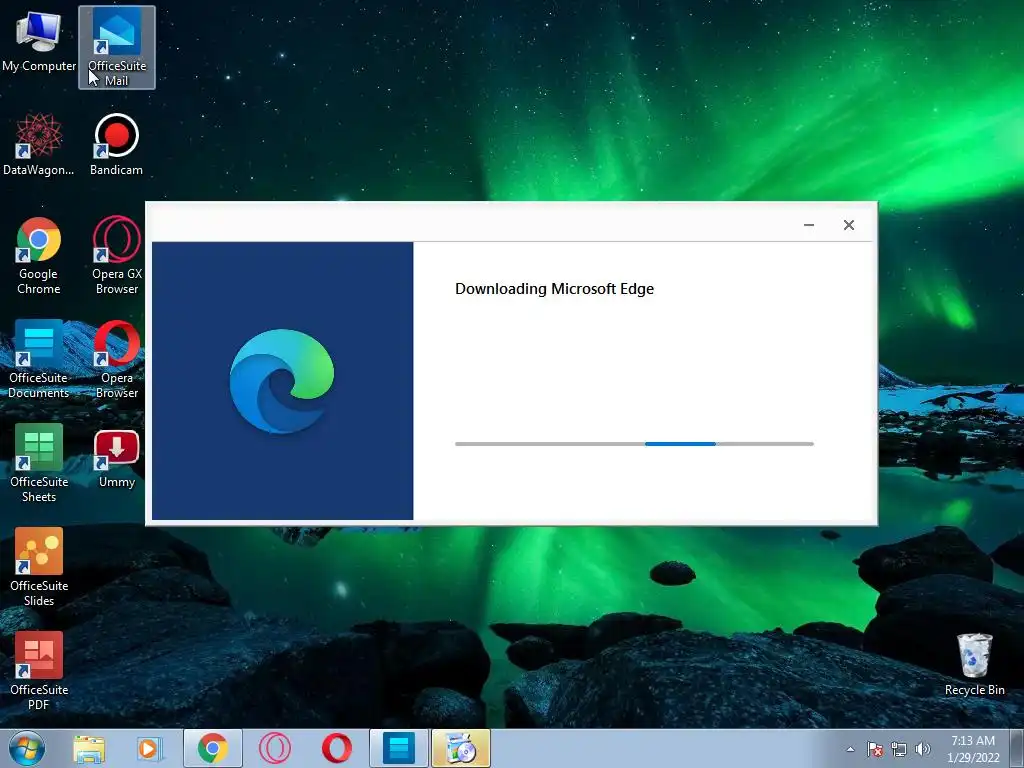Close the Microsoft Edge installer window
Screen dimensions: 1024x768
(x=848, y=225)
